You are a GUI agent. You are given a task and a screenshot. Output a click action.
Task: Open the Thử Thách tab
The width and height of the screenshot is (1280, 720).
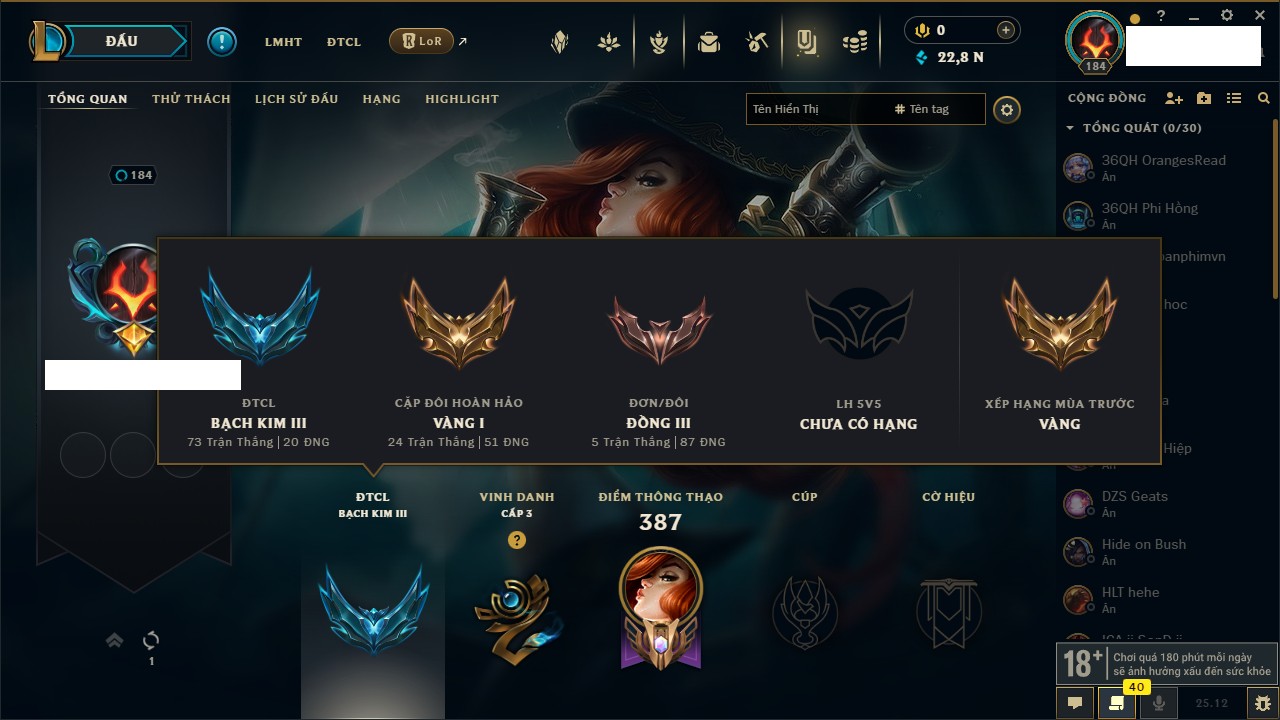pyautogui.click(x=191, y=99)
